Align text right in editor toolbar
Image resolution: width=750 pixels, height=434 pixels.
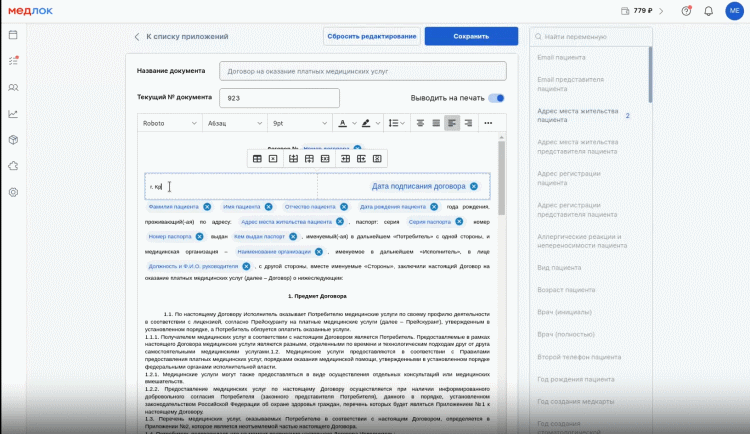[468, 123]
